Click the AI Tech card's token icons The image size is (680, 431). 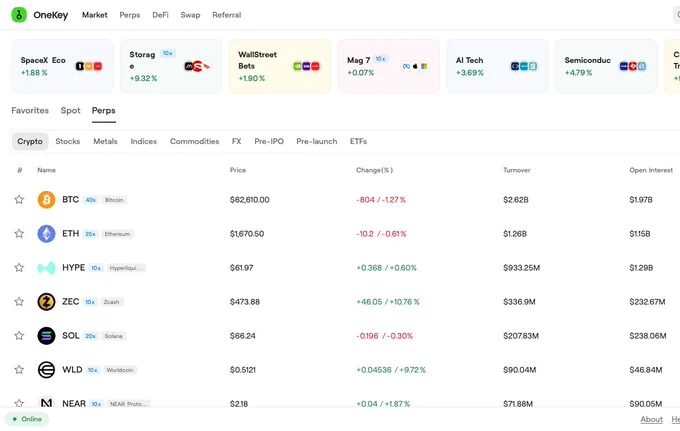click(524, 66)
